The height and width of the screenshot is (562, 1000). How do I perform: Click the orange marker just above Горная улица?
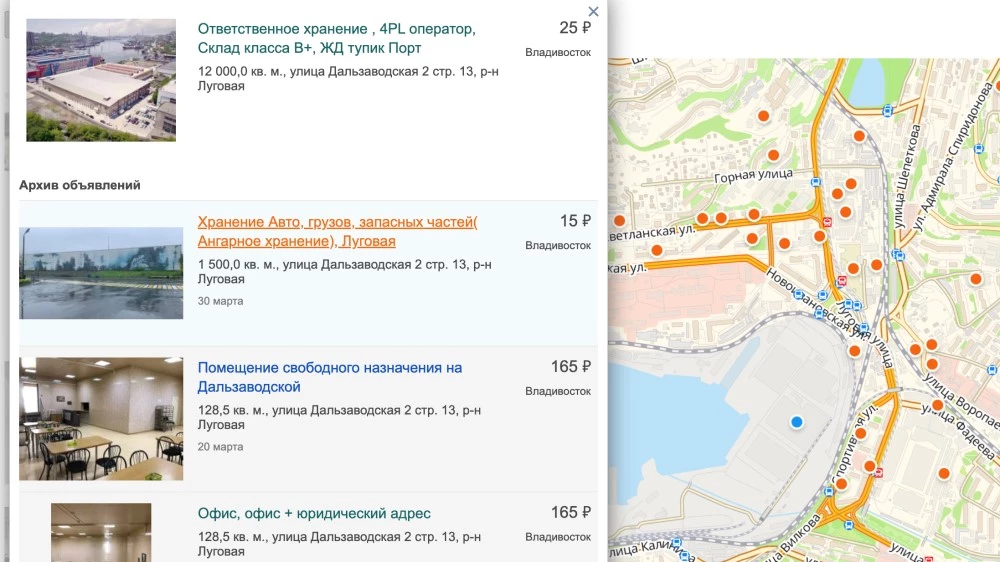pyautogui.click(x=773, y=155)
